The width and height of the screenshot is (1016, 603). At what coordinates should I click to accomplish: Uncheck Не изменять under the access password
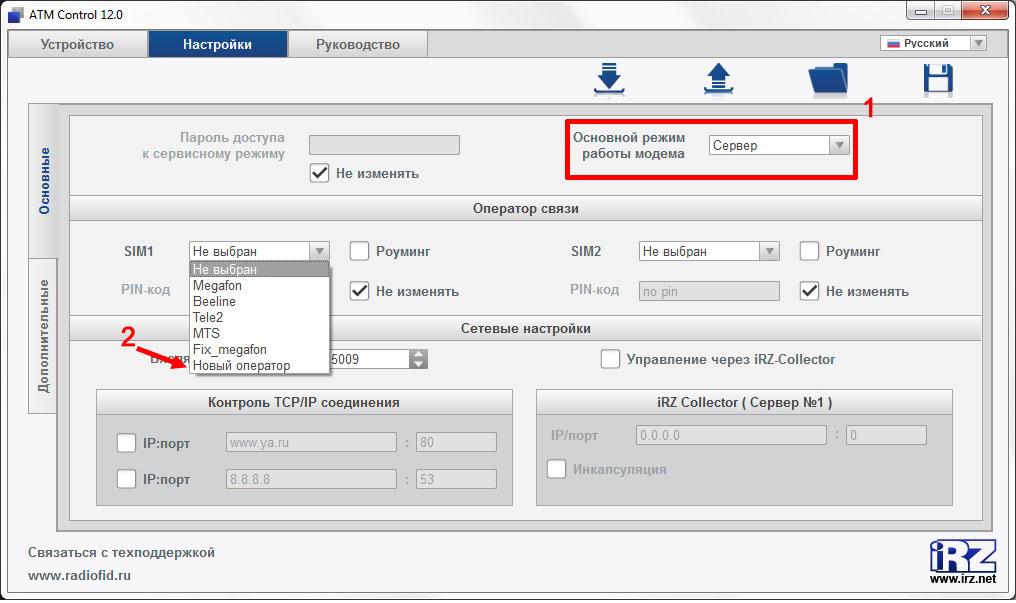pos(319,173)
